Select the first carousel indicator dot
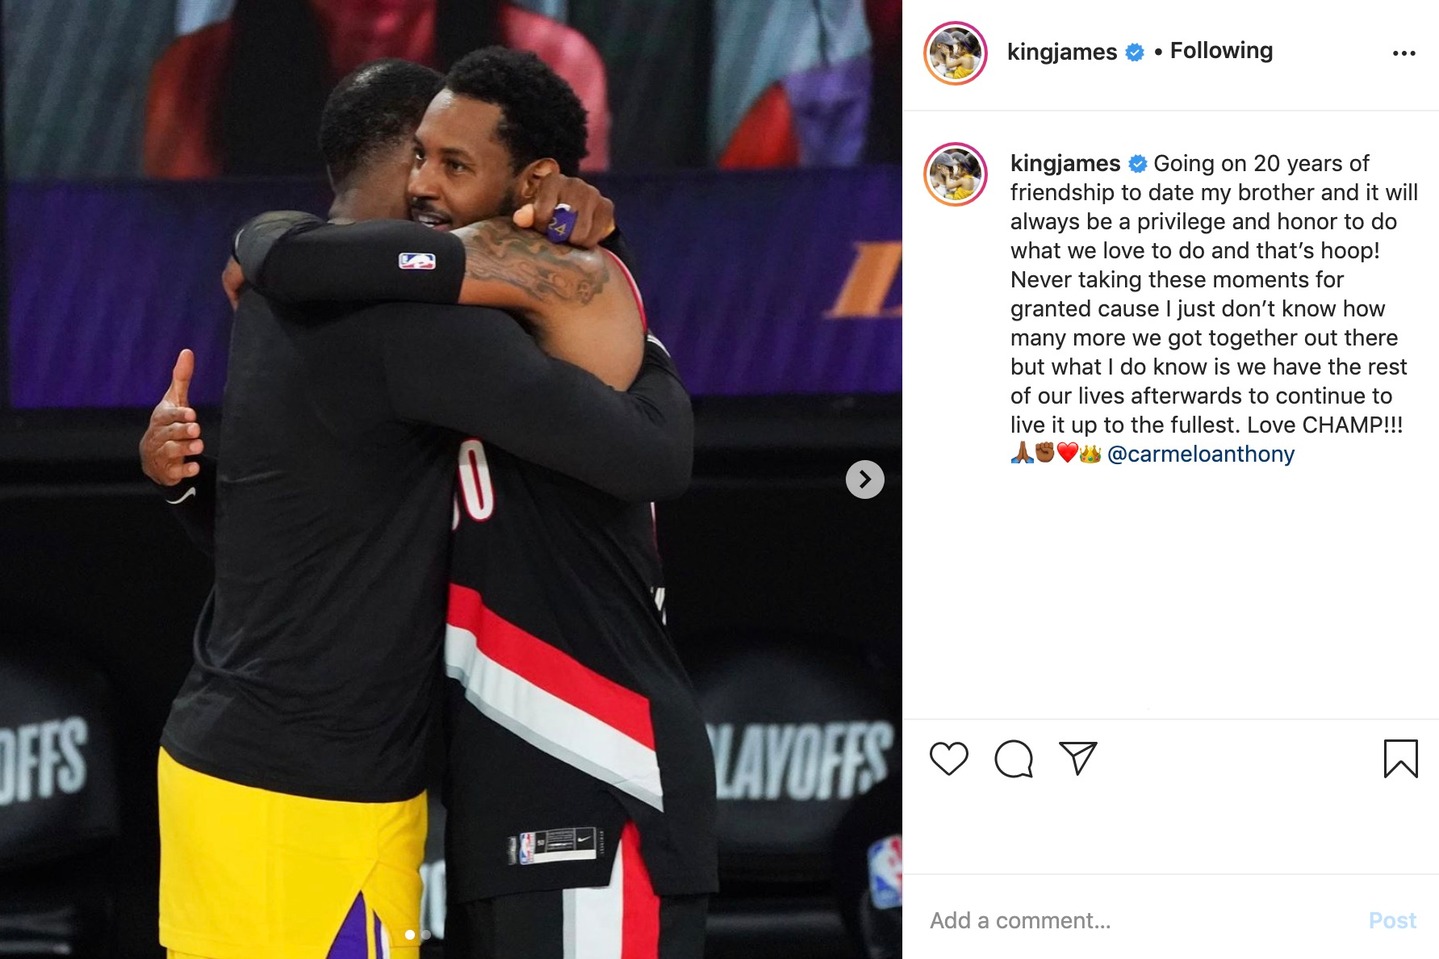 409,935
